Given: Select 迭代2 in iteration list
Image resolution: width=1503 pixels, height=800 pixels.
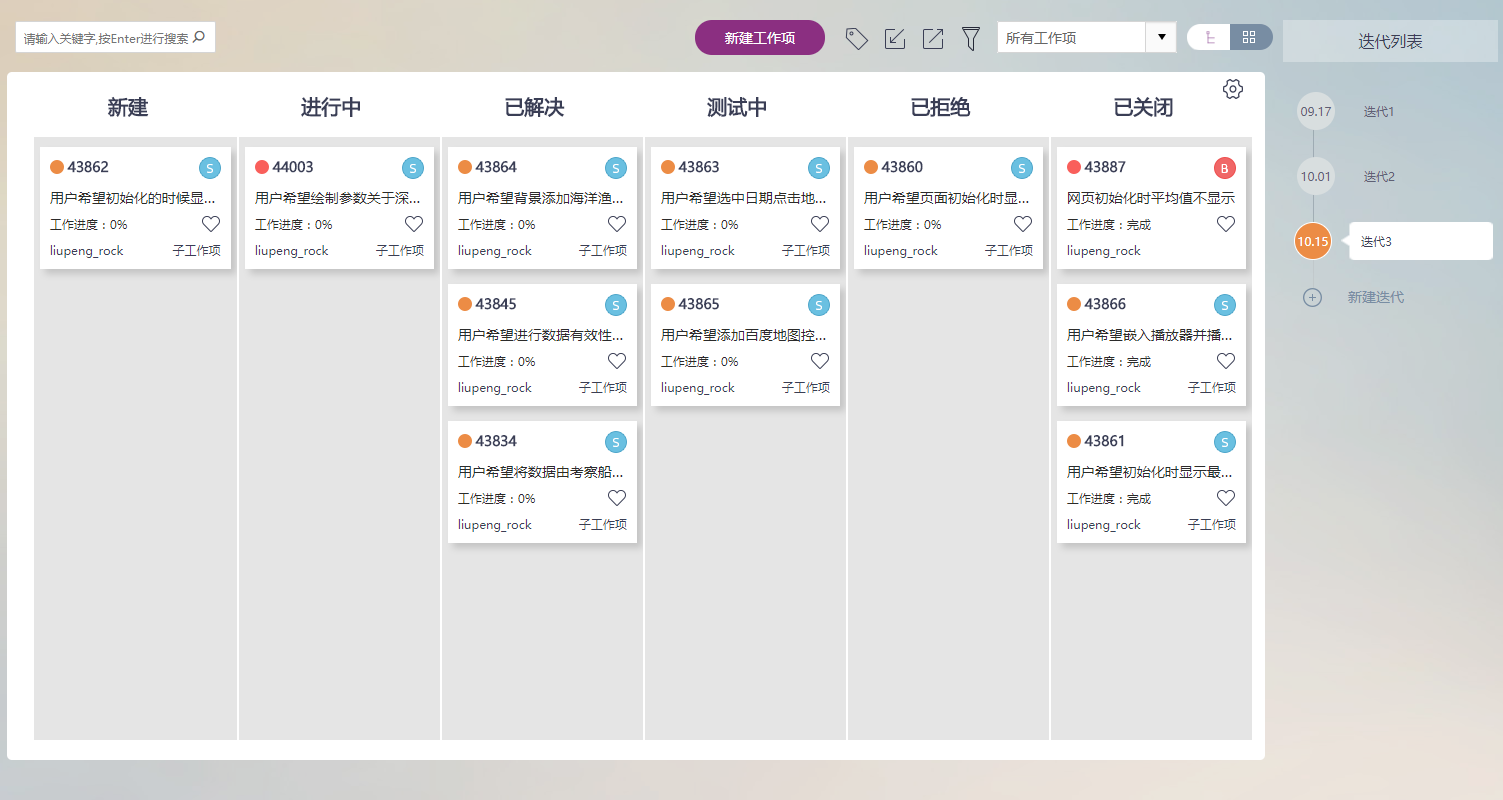Looking at the screenshot, I should [x=1378, y=177].
